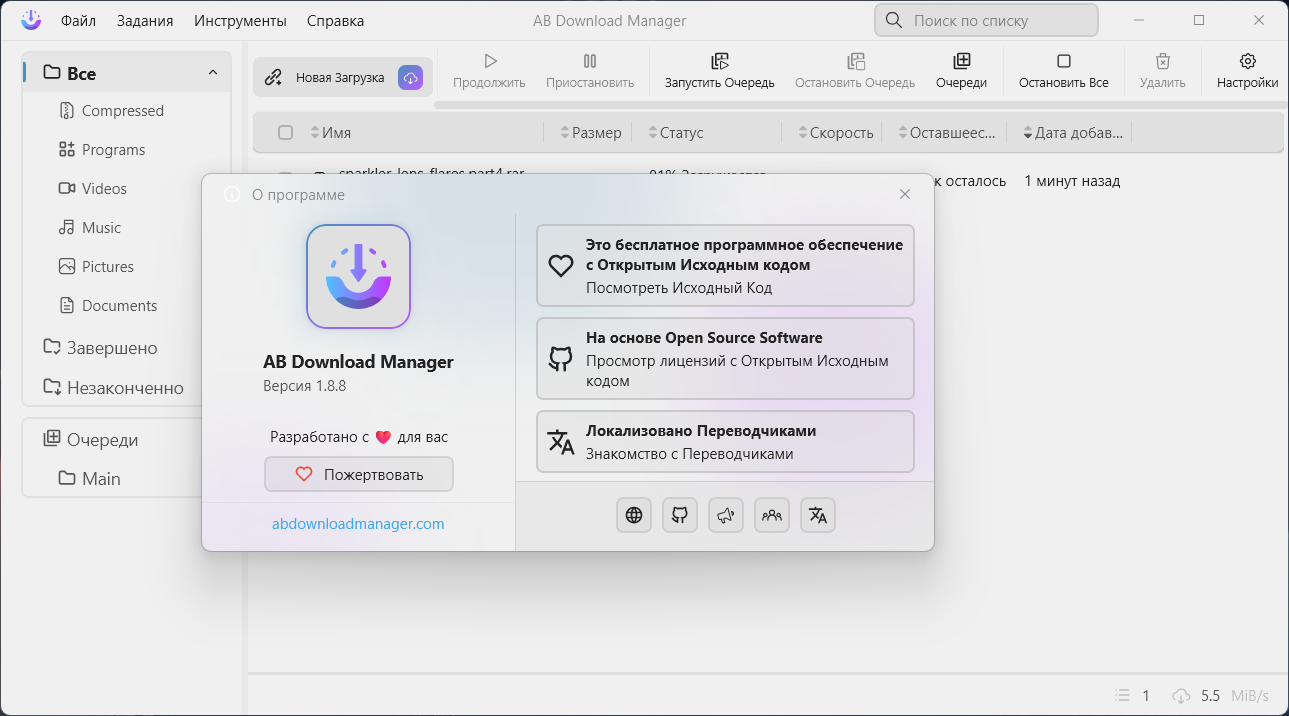Open the Файл menu
The width and height of the screenshot is (1289, 716).
point(78,21)
